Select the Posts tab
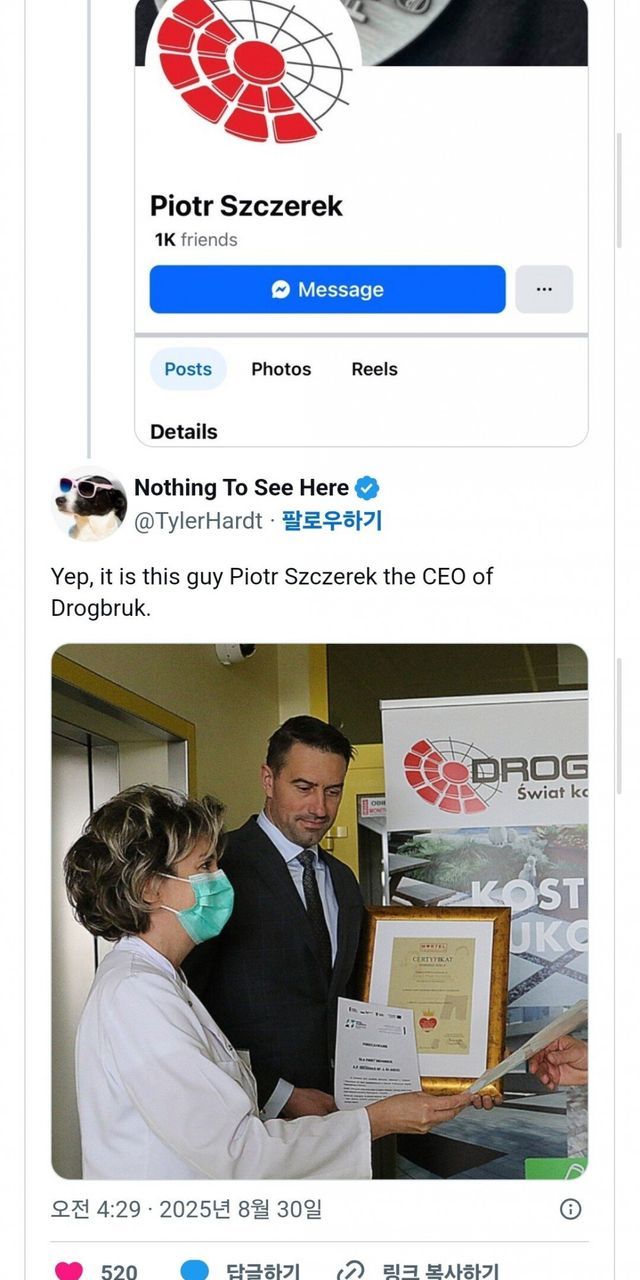The height and width of the screenshot is (1280, 640). pos(188,369)
